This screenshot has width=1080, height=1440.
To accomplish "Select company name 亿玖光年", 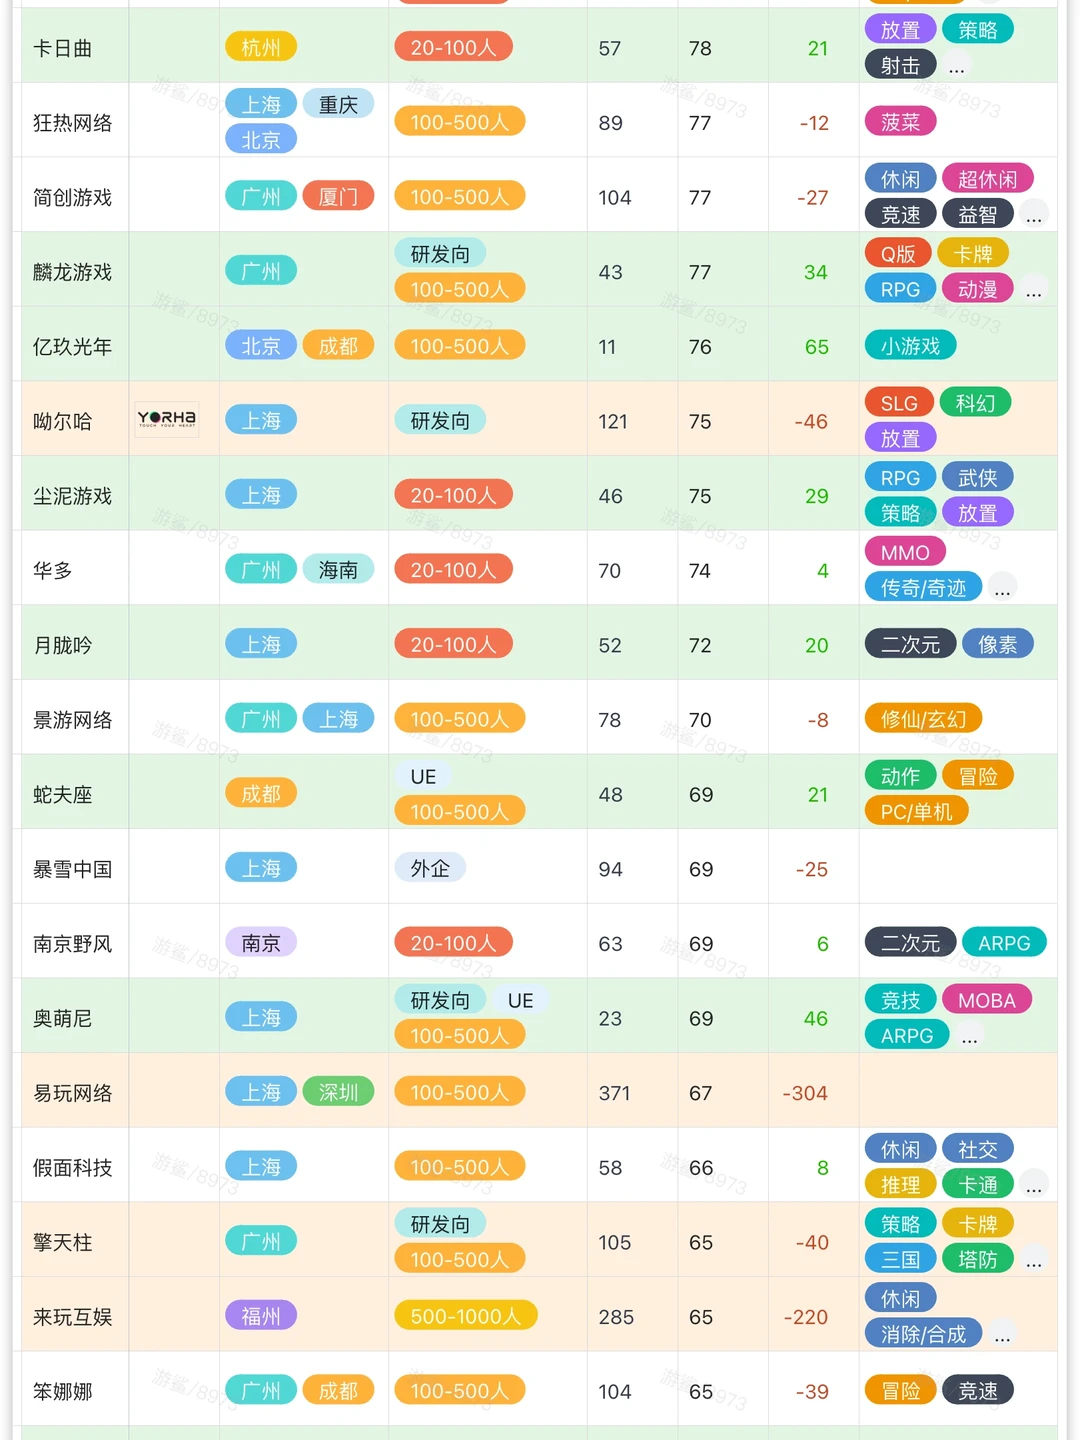I will click(x=72, y=347).
